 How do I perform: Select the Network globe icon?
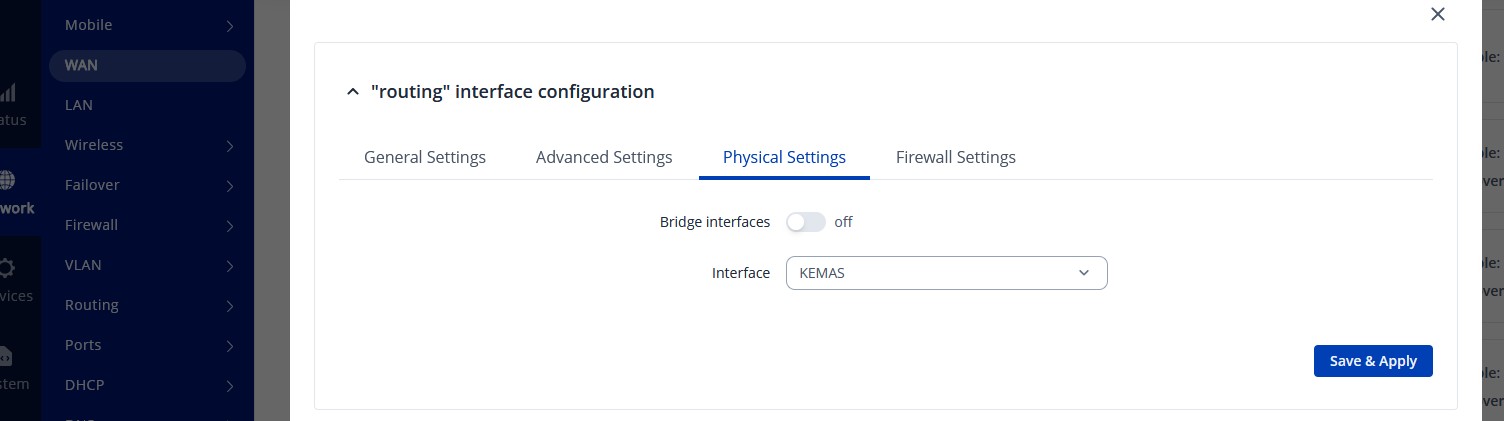click(x=8, y=180)
